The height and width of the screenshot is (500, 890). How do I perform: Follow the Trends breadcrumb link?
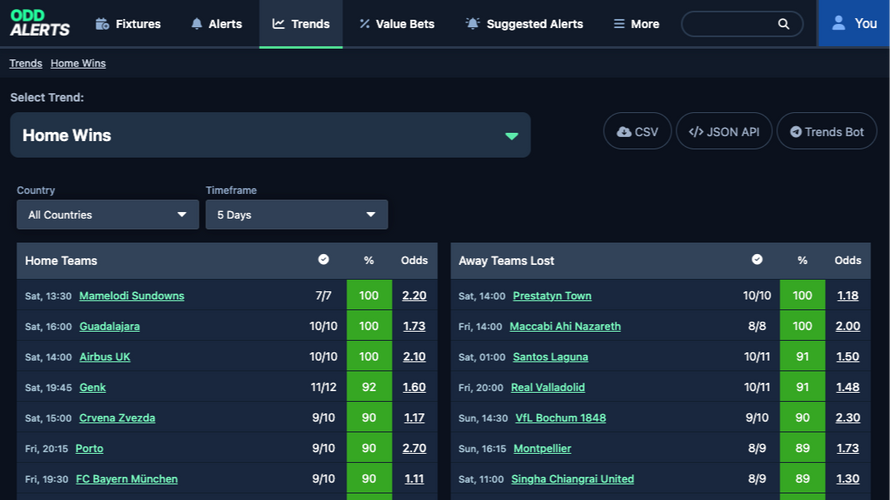coord(26,63)
